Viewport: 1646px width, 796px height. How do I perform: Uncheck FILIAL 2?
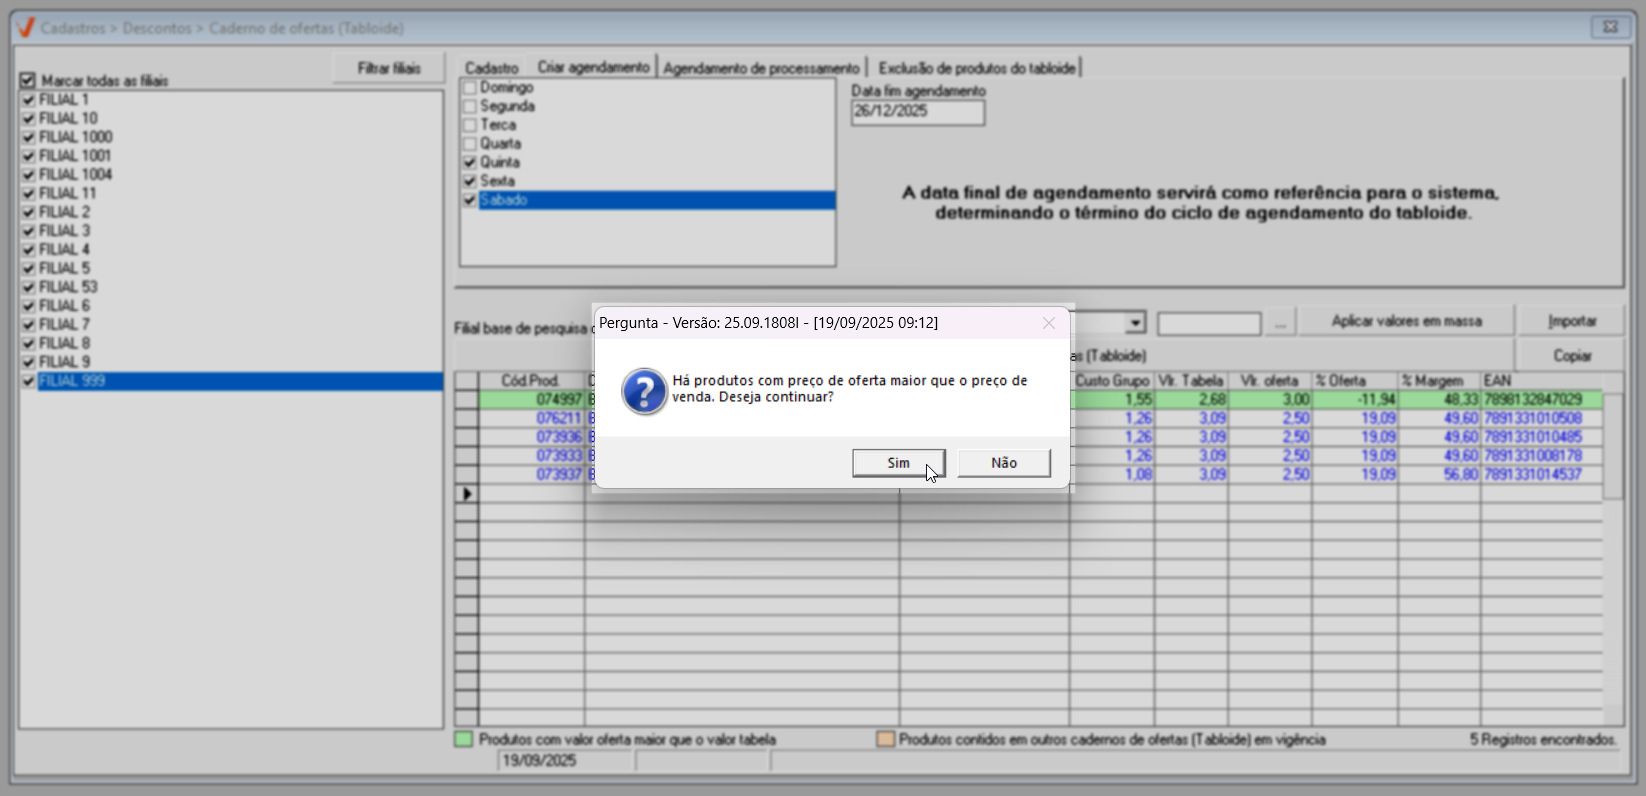pyautogui.click(x=28, y=212)
